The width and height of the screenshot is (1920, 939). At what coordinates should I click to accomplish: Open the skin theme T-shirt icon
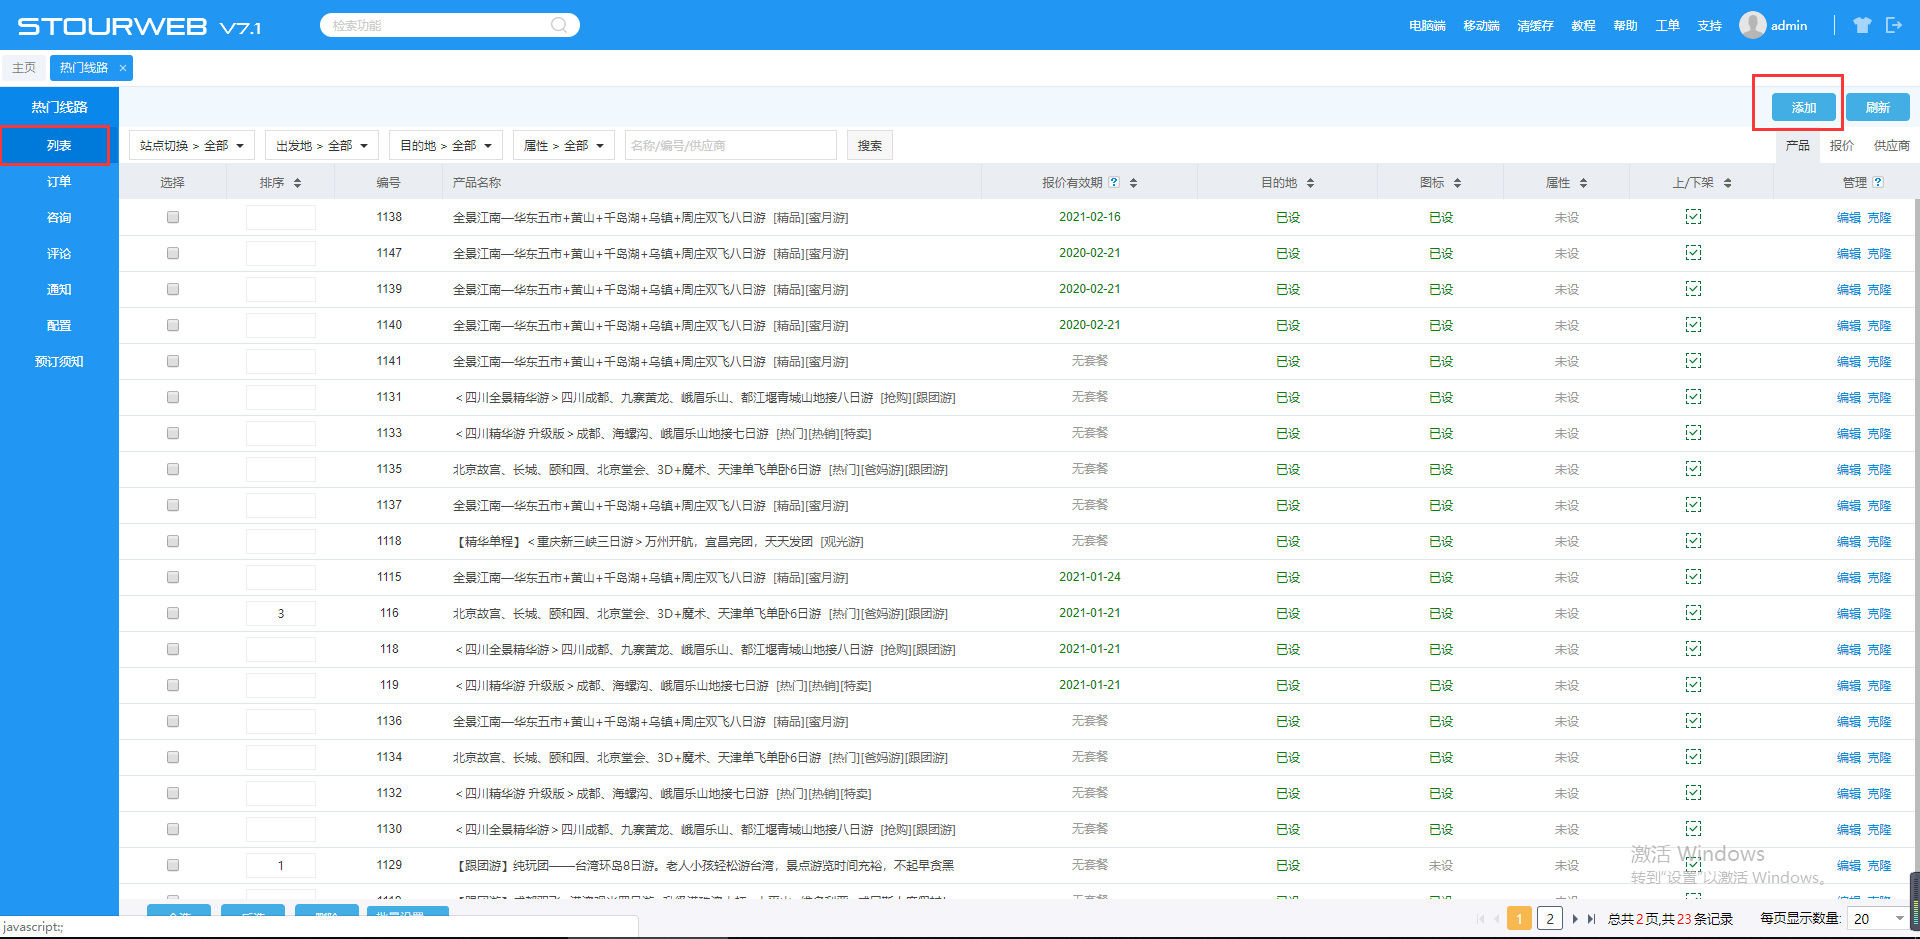[1861, 25]
